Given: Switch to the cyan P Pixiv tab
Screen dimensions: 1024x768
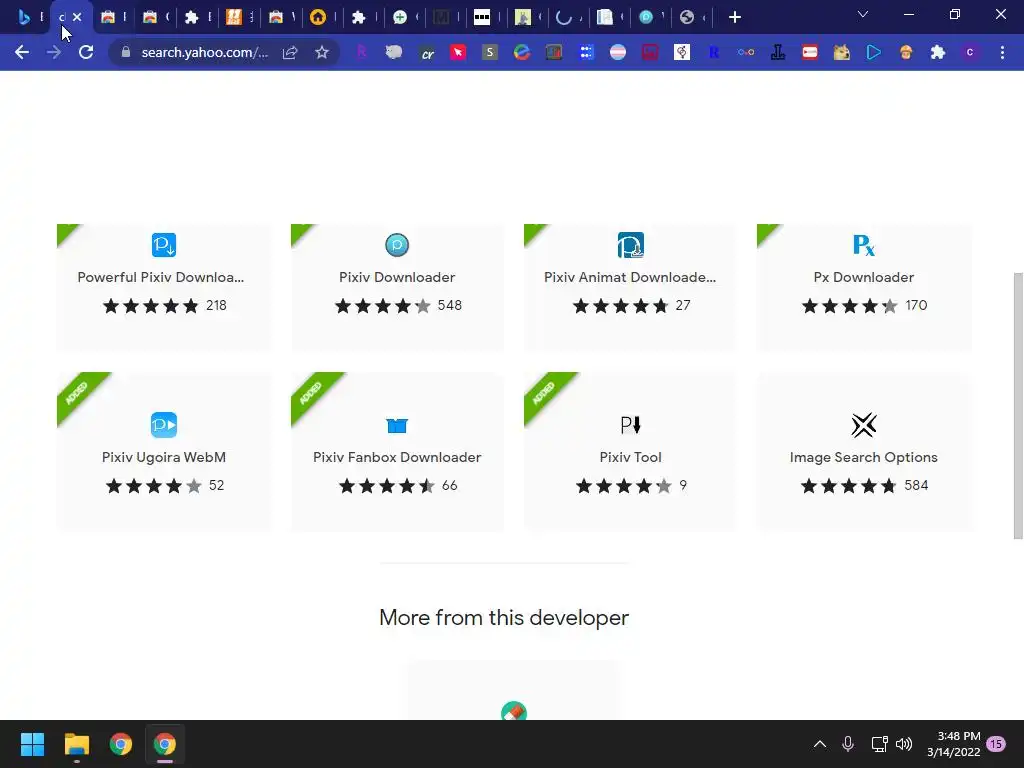Looking at the screenshot, I should [646, 17].
